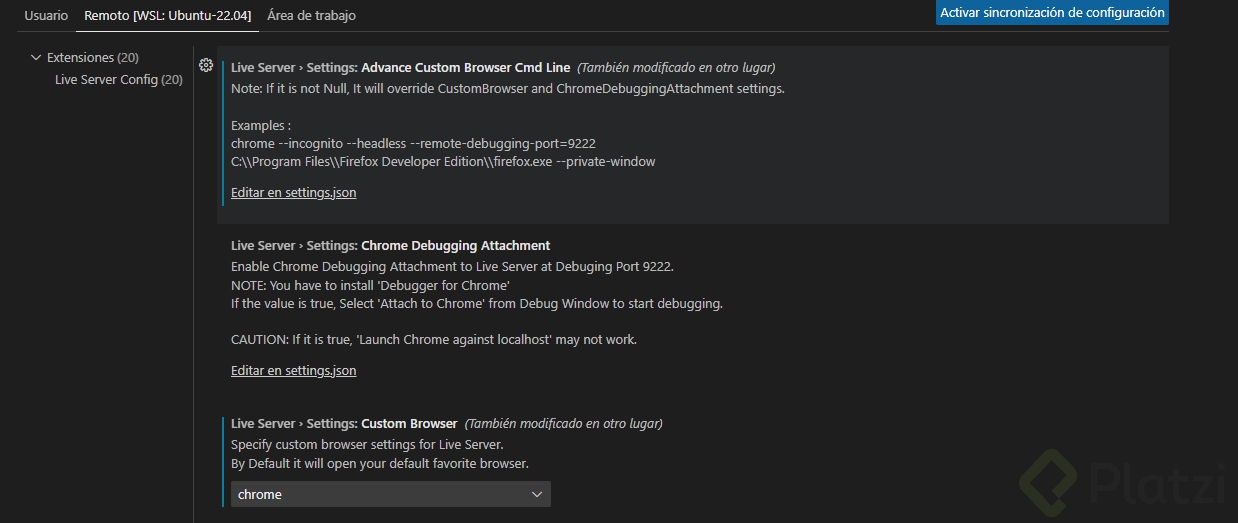Viewport: 1238px width, 523px height.
Task: Click Activar sincronización de configuración button
Action: (1052, 13)
